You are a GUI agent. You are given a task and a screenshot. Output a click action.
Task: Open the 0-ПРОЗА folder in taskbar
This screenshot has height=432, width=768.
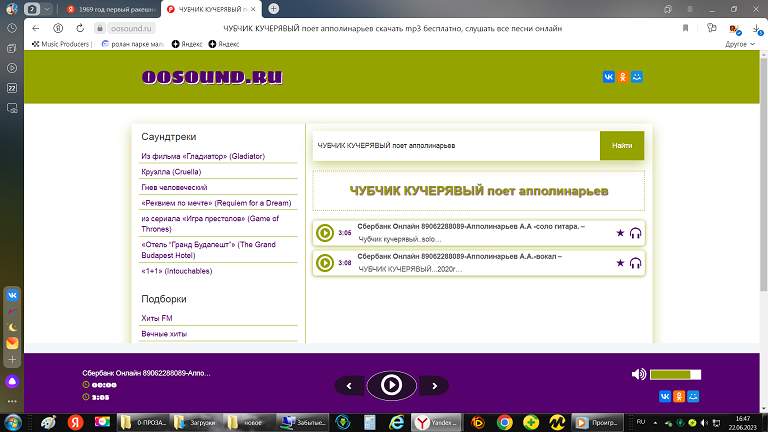(x=144, y=422)
